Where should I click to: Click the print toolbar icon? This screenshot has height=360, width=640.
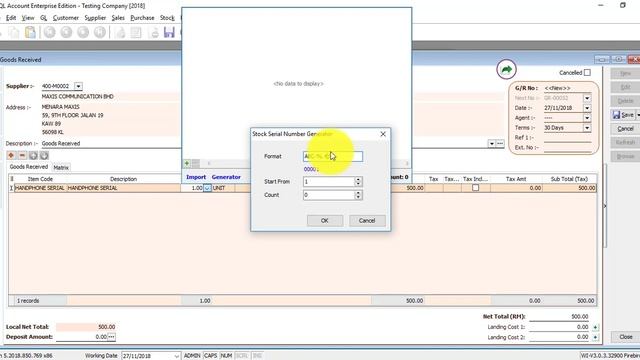pos(154,33)
